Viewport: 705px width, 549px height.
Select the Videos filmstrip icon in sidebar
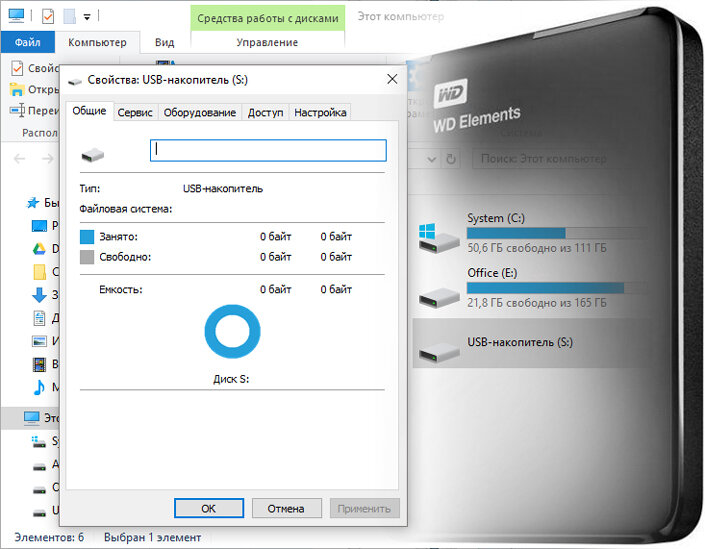(x=40, y=364)
